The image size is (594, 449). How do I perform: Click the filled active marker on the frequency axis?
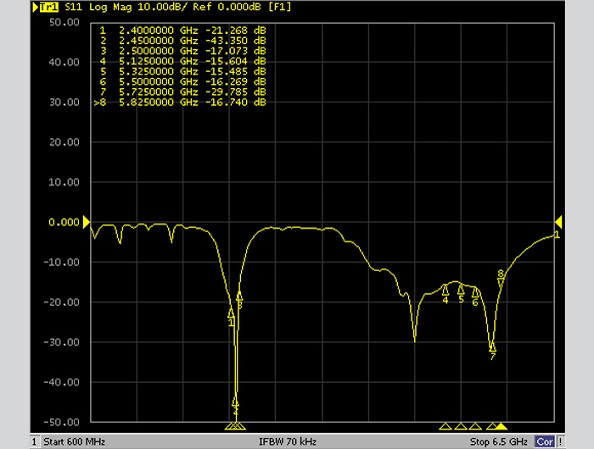click(501, 427)
